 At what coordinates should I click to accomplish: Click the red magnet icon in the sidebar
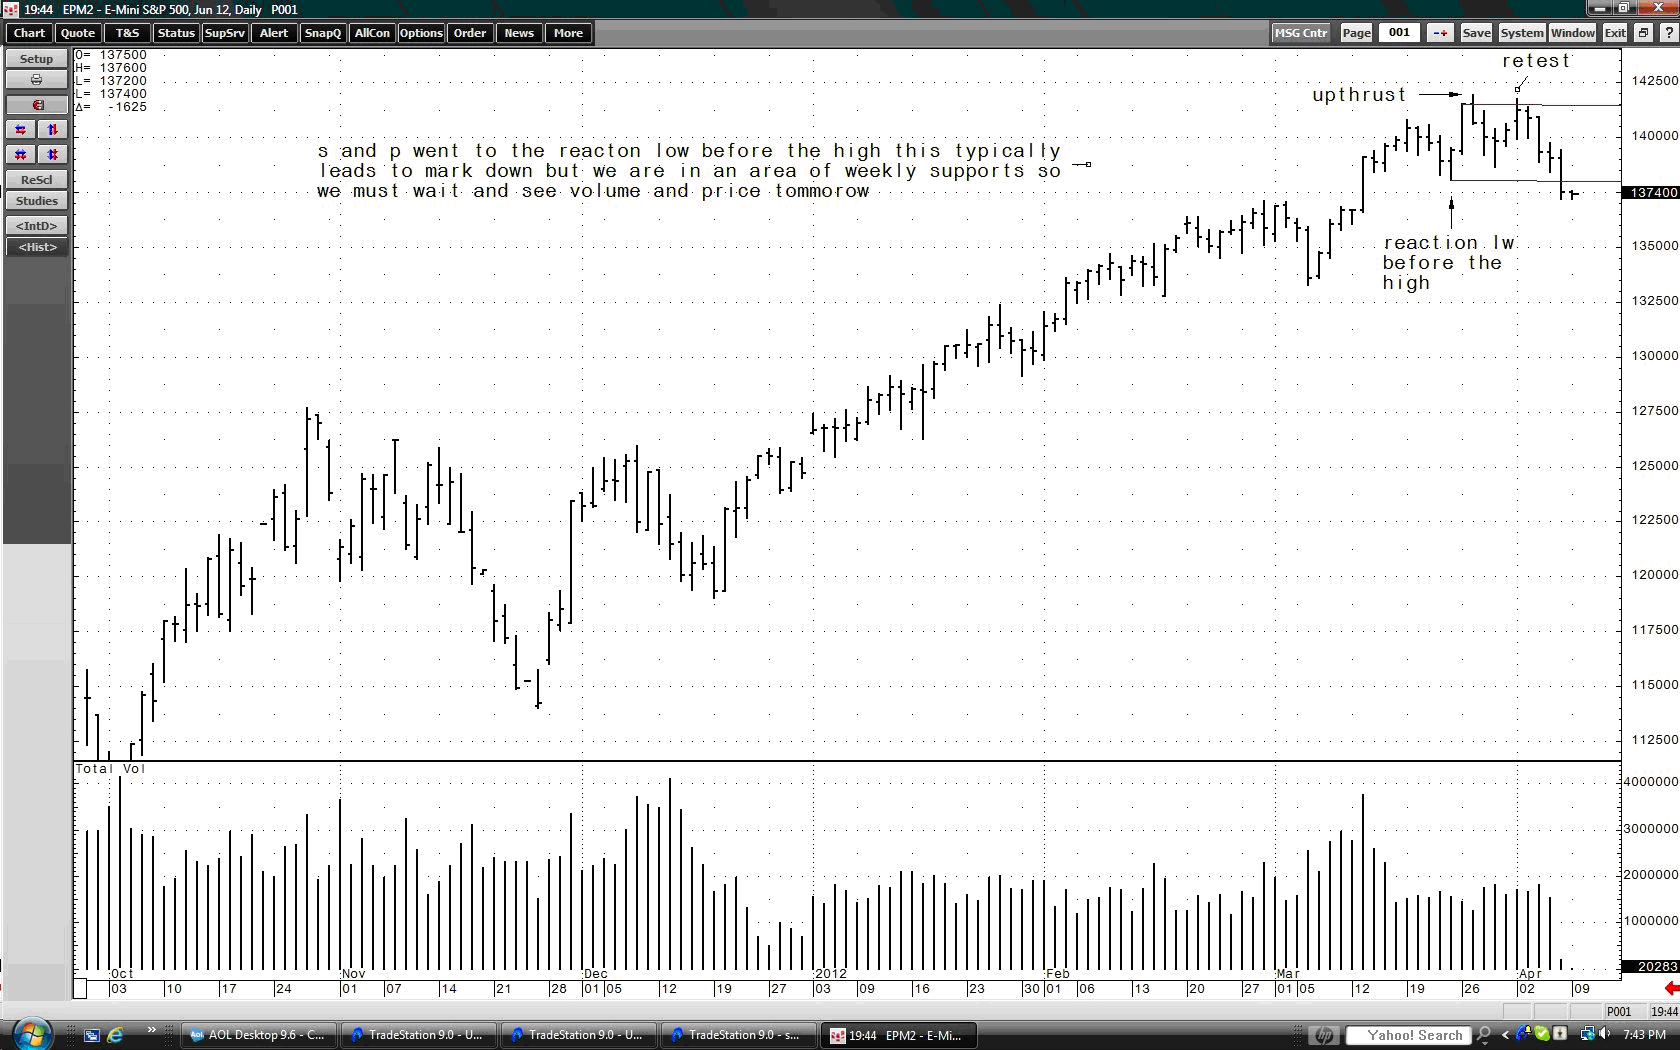pos(36,105)
